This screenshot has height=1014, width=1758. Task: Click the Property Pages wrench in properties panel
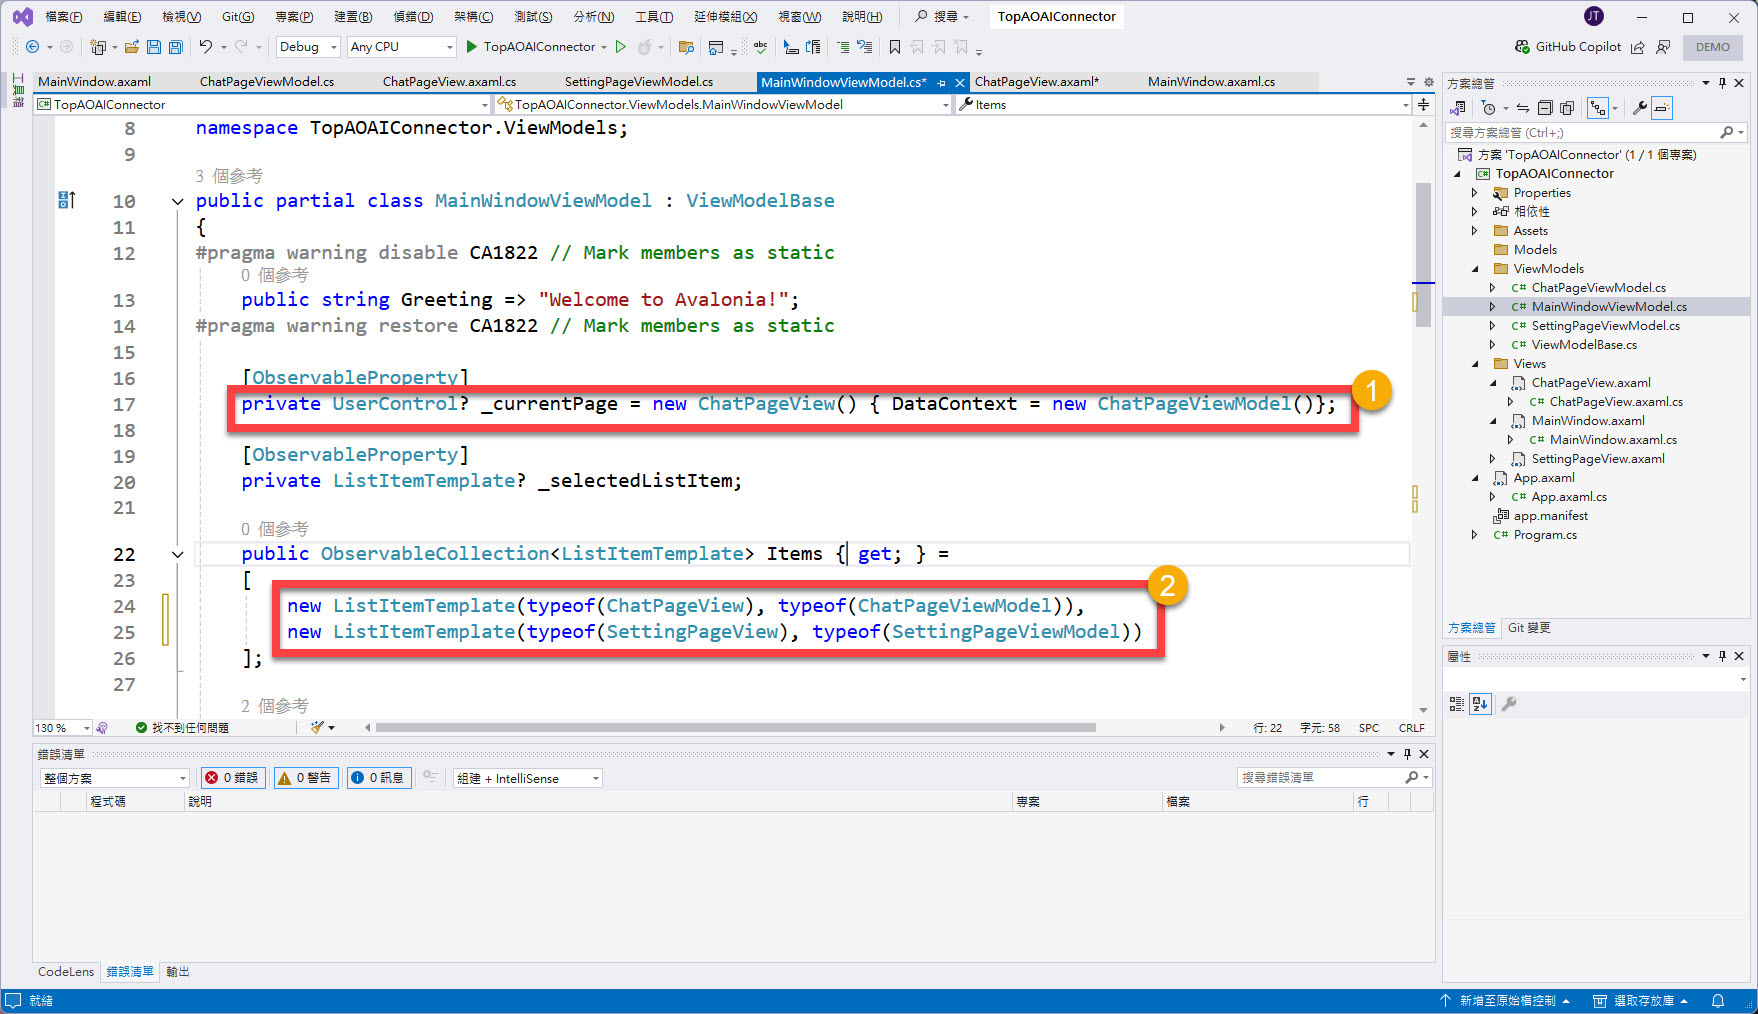click(1509, 704)
